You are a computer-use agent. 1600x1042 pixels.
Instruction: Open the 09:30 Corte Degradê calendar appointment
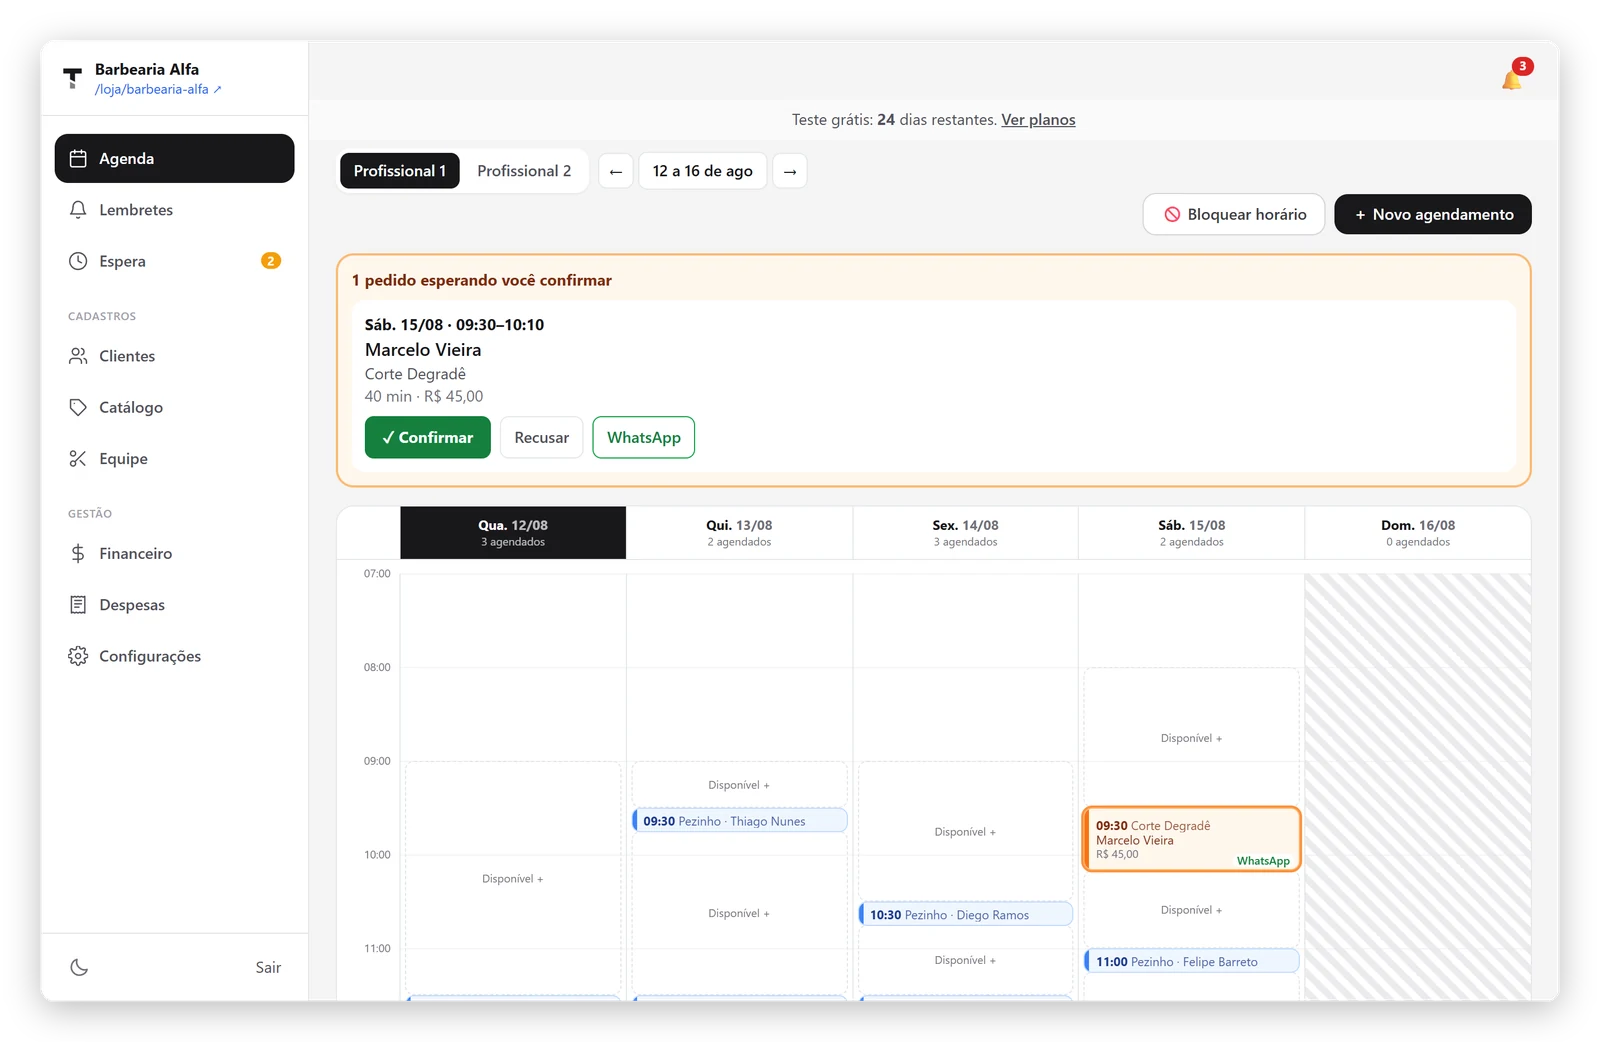pos(1192,839)
